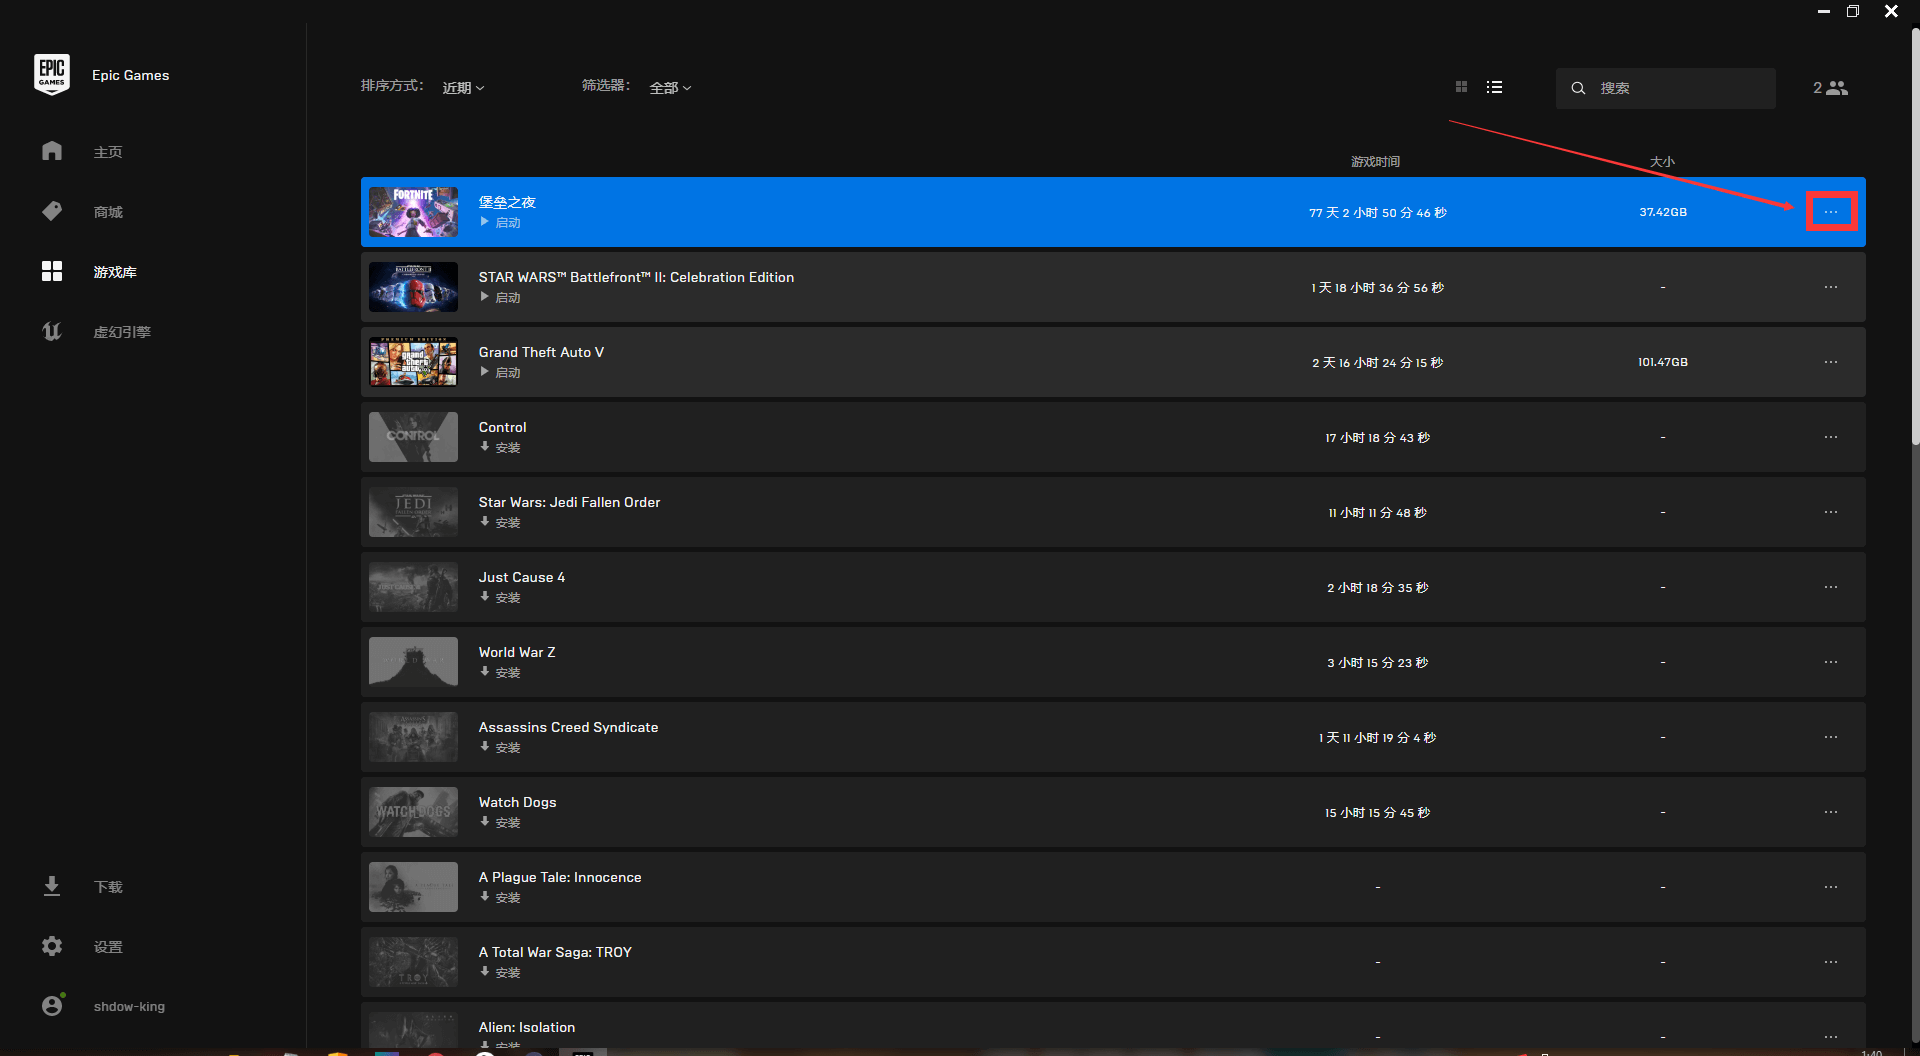Install A Total War Saga: TROY
The height and width of the screenshot is (1056, 1920).
(x=500, y=972)
